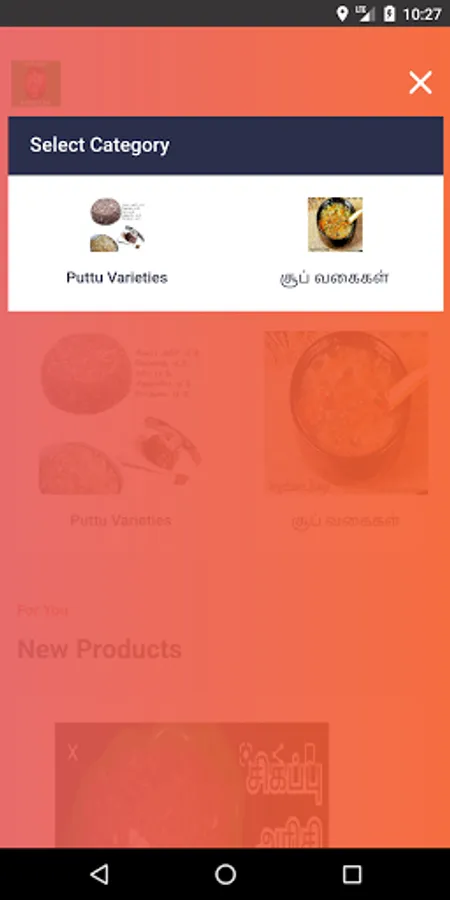450x900 pixels.
Task: Tap the For You label
Action: pos(42,610)
